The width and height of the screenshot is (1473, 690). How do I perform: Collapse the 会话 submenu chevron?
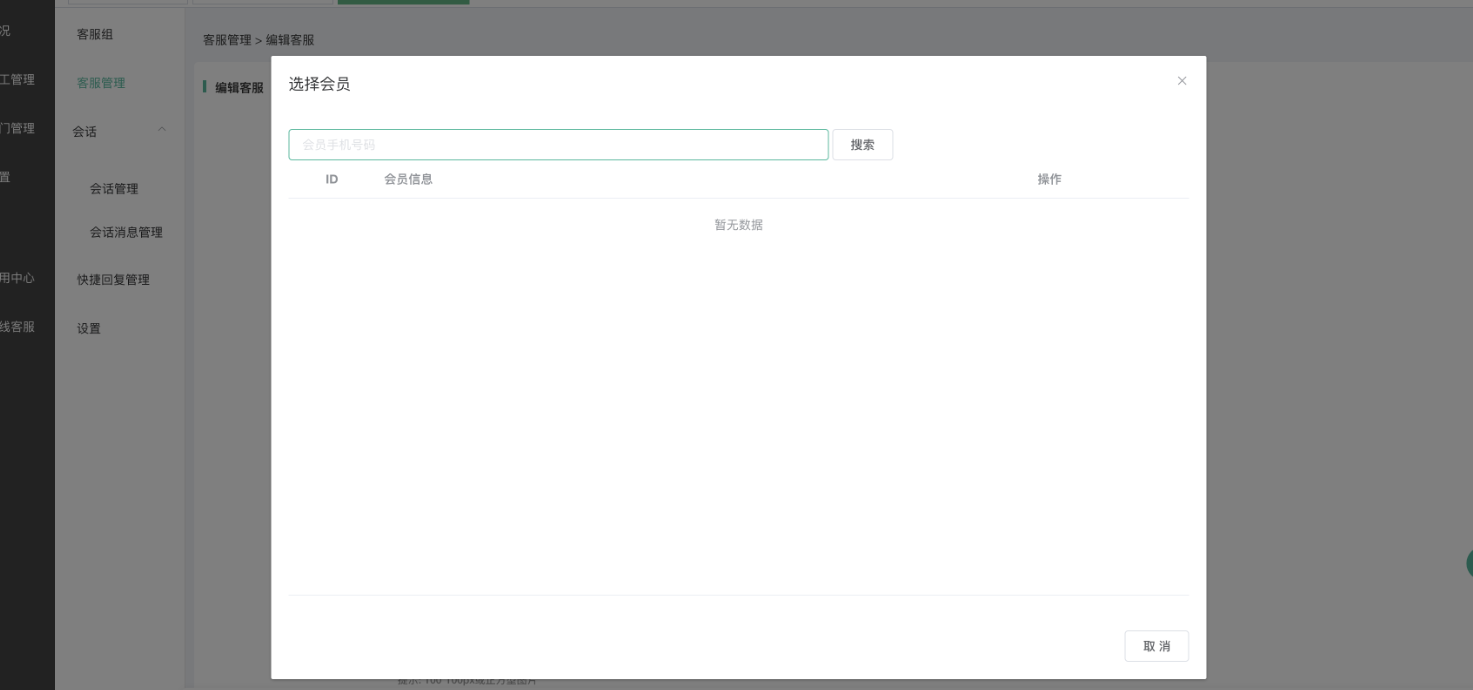162,131
